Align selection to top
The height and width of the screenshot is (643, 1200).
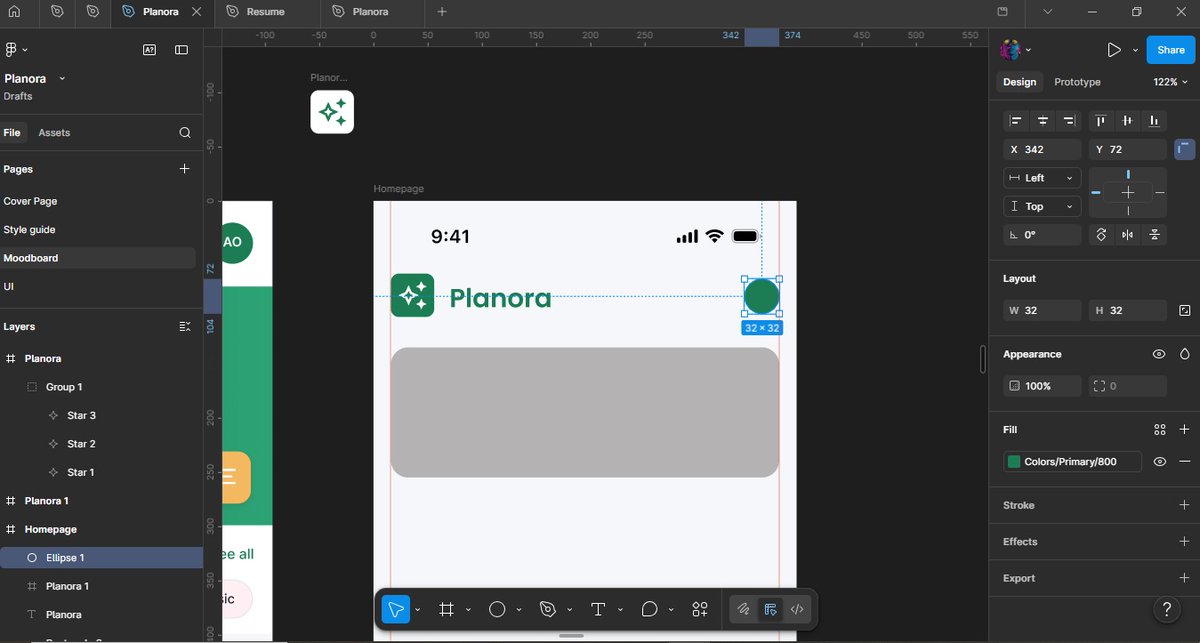1101,121
